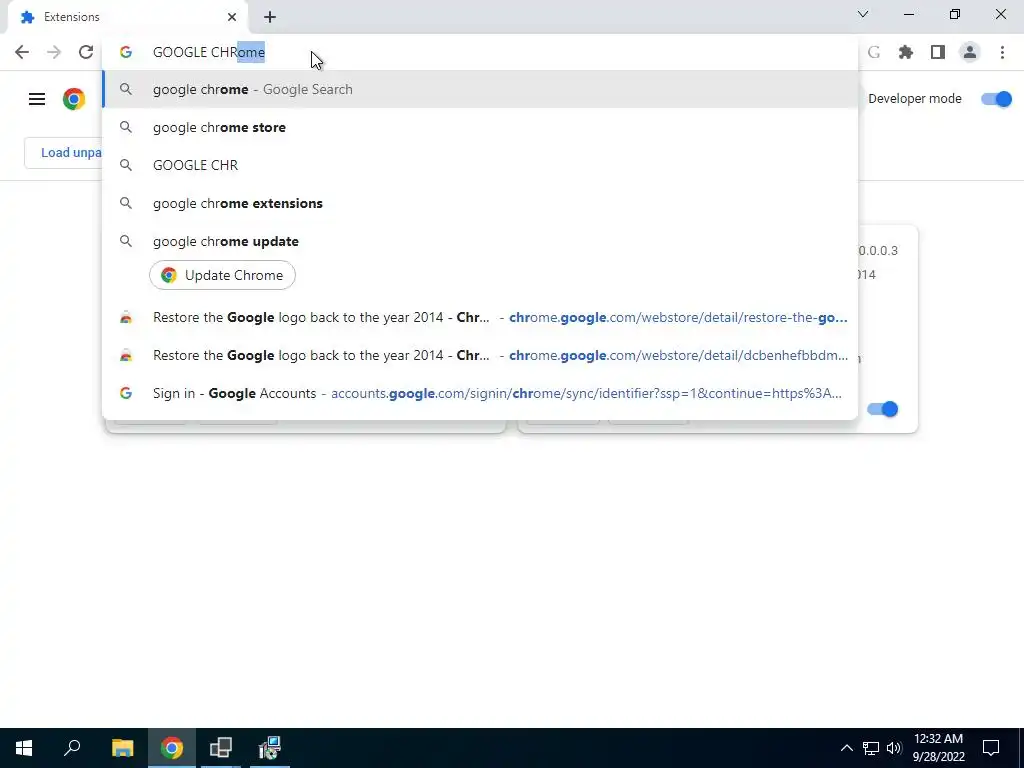The height and width of the screenshot is (768, 1024).
Task: Open a new tab with the plus button
Action: tap(270, 17)
